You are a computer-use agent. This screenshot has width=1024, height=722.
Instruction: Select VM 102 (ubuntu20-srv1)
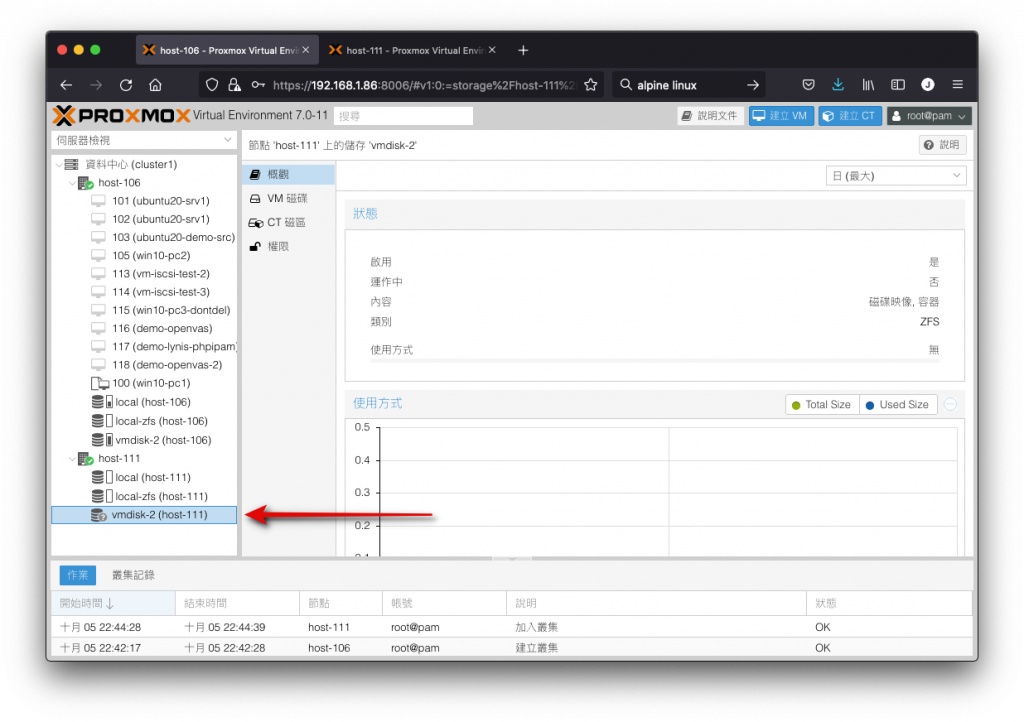(161, 219)
